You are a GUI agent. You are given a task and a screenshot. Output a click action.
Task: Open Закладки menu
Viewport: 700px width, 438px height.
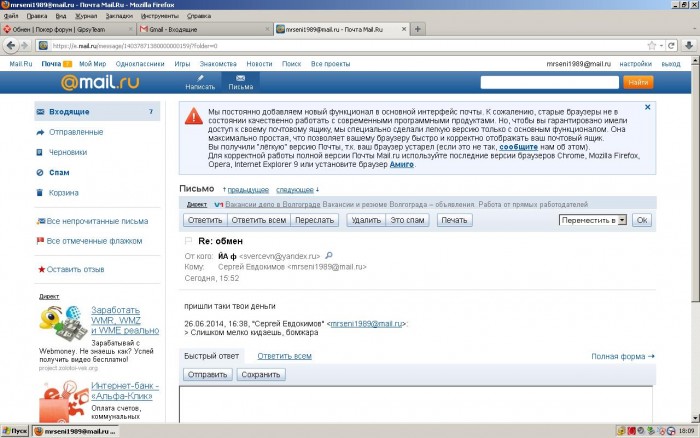click(119, 16)
